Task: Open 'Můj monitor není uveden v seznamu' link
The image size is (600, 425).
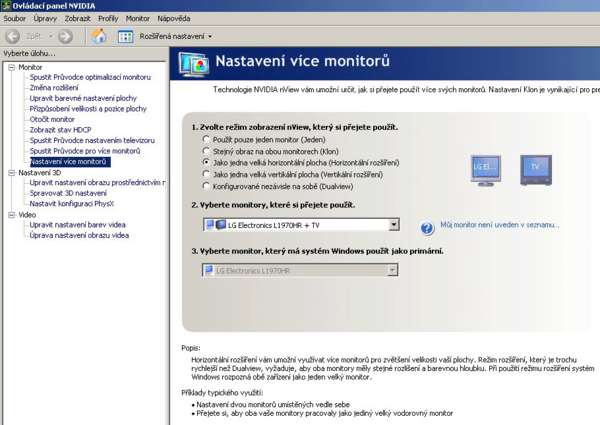Action: point(499,225)
